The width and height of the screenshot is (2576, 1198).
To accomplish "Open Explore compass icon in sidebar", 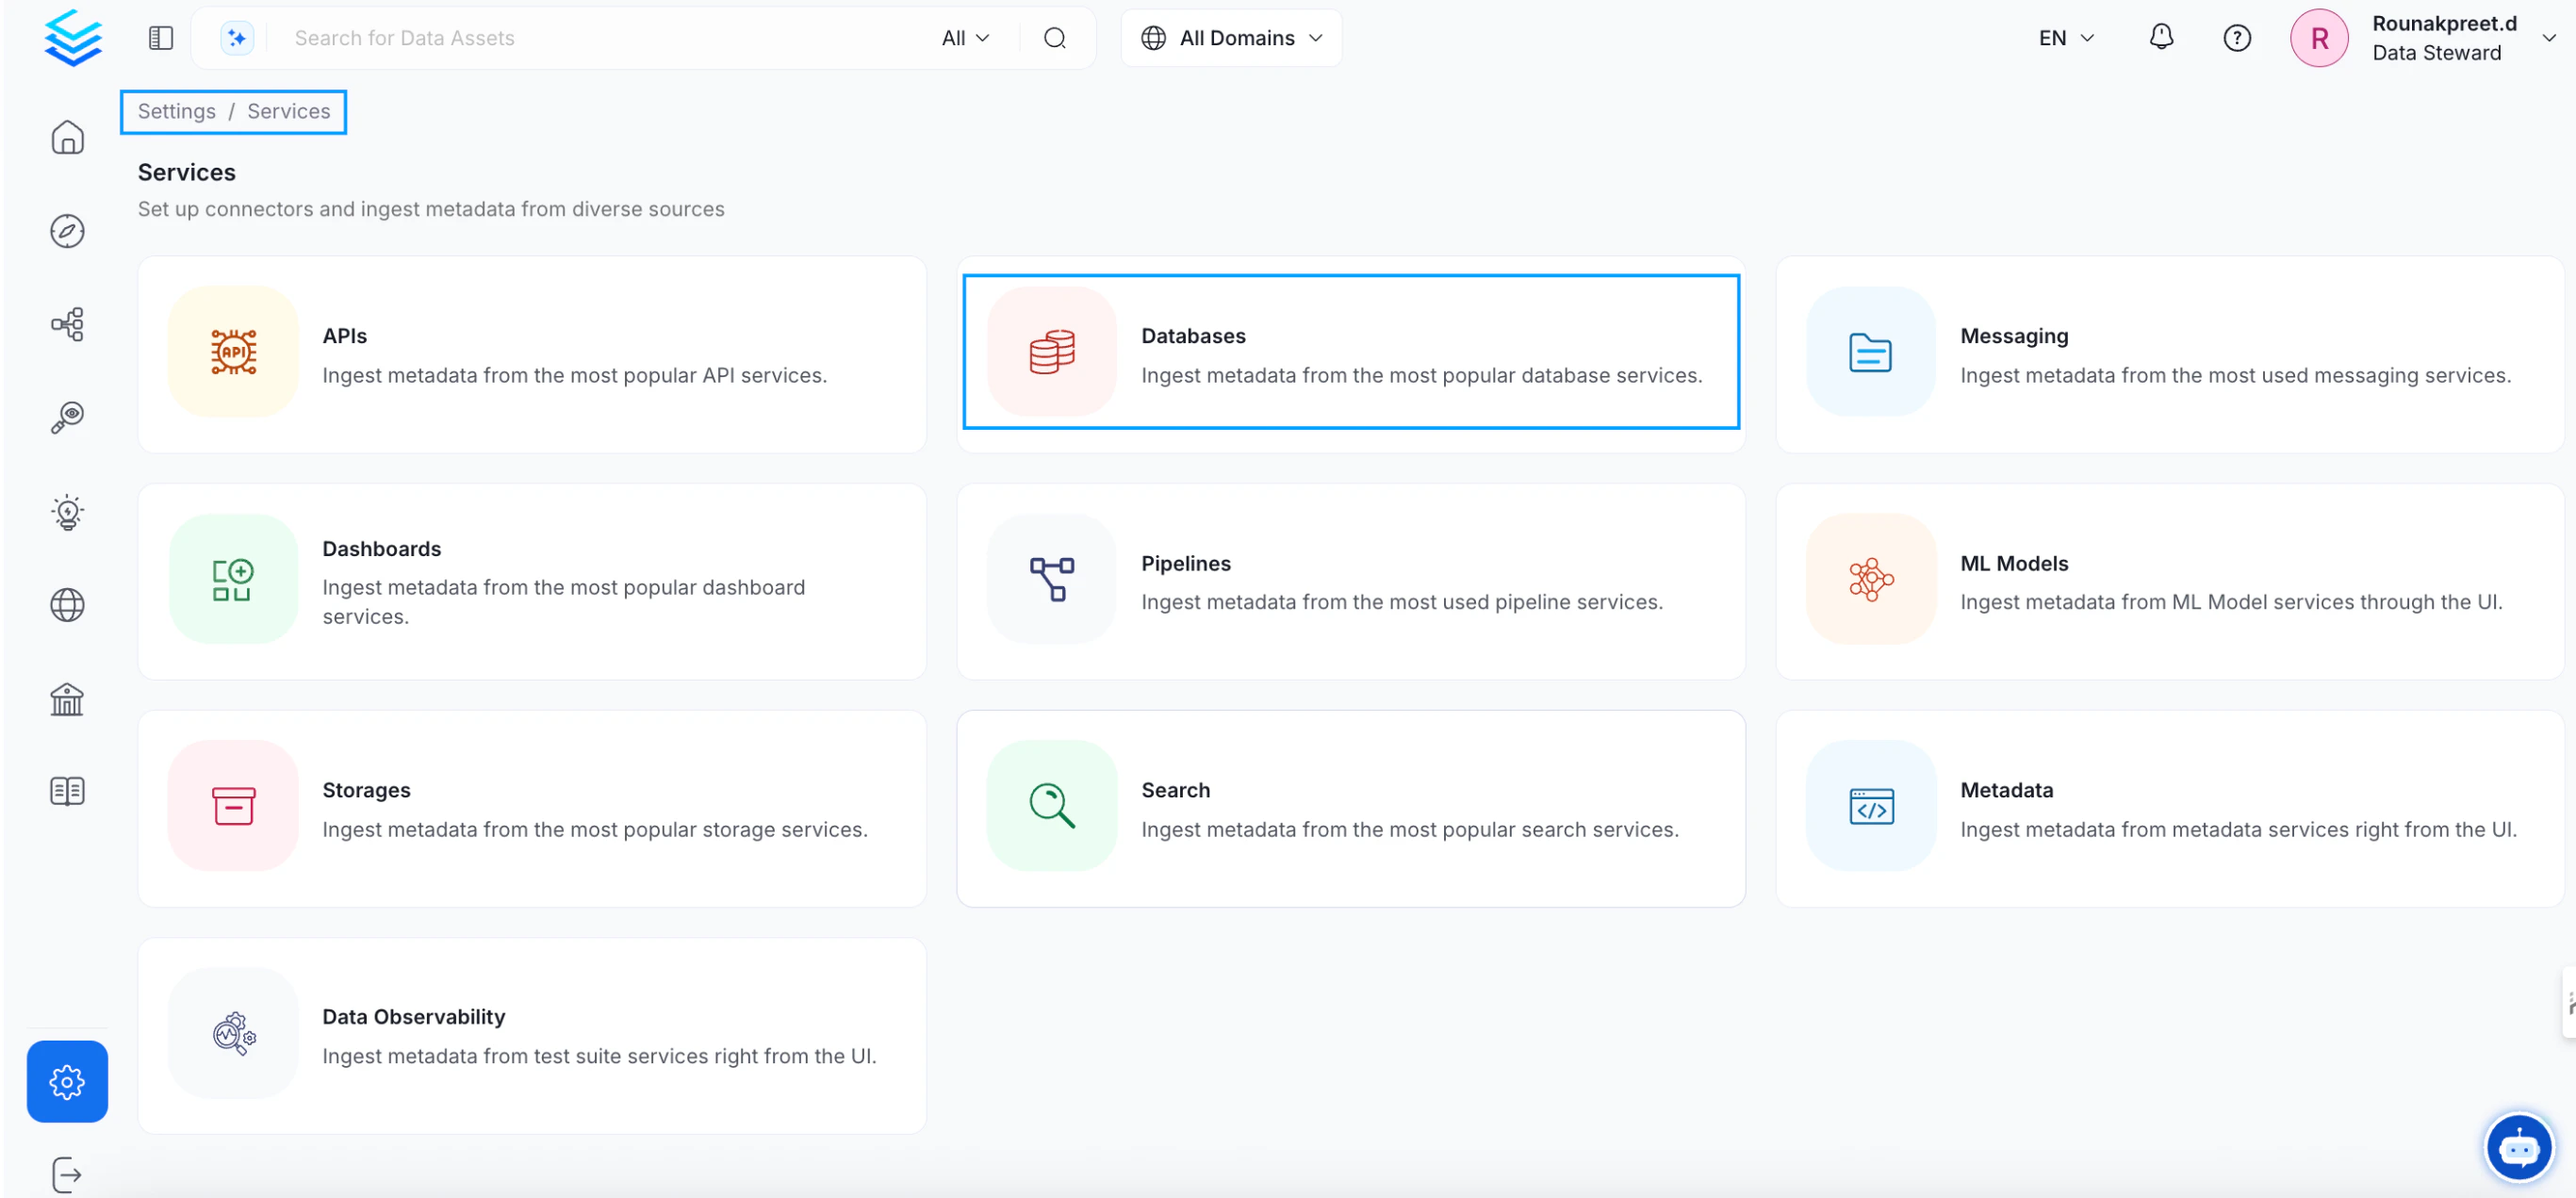I will (67, 231).
